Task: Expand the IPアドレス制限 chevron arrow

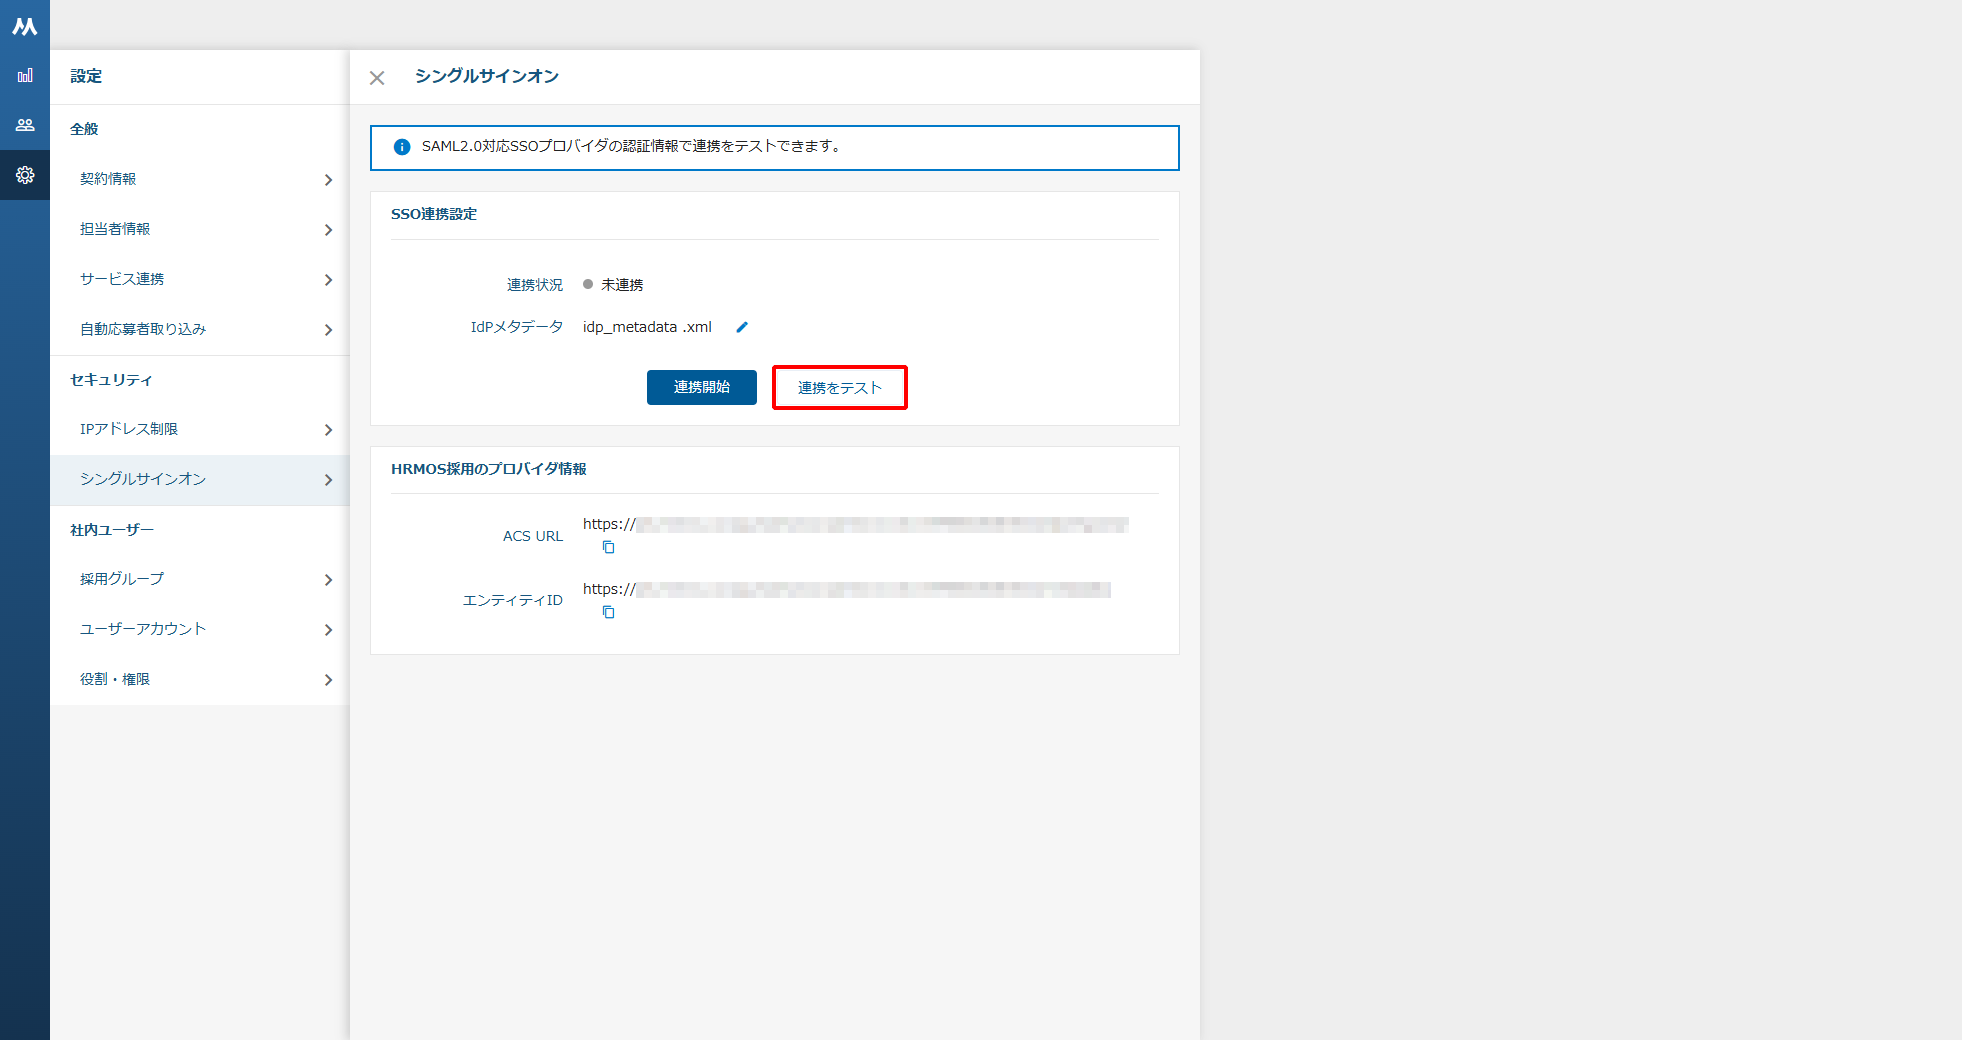Action: point(328,430)
